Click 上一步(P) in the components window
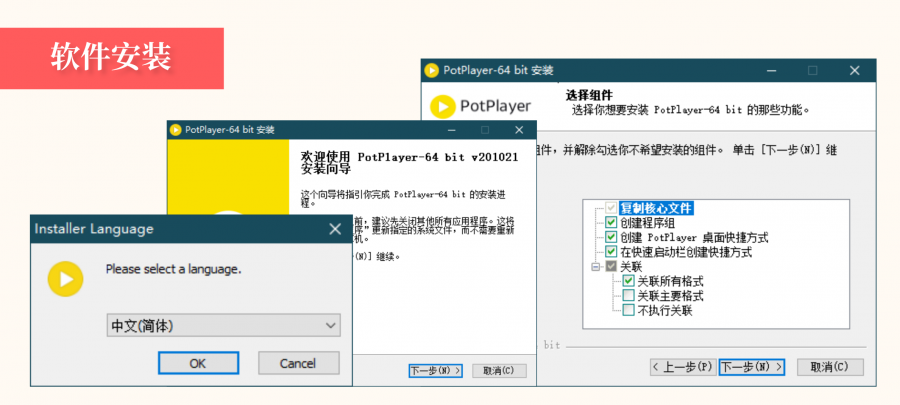900x405 pixels. [x=682, y=367]
